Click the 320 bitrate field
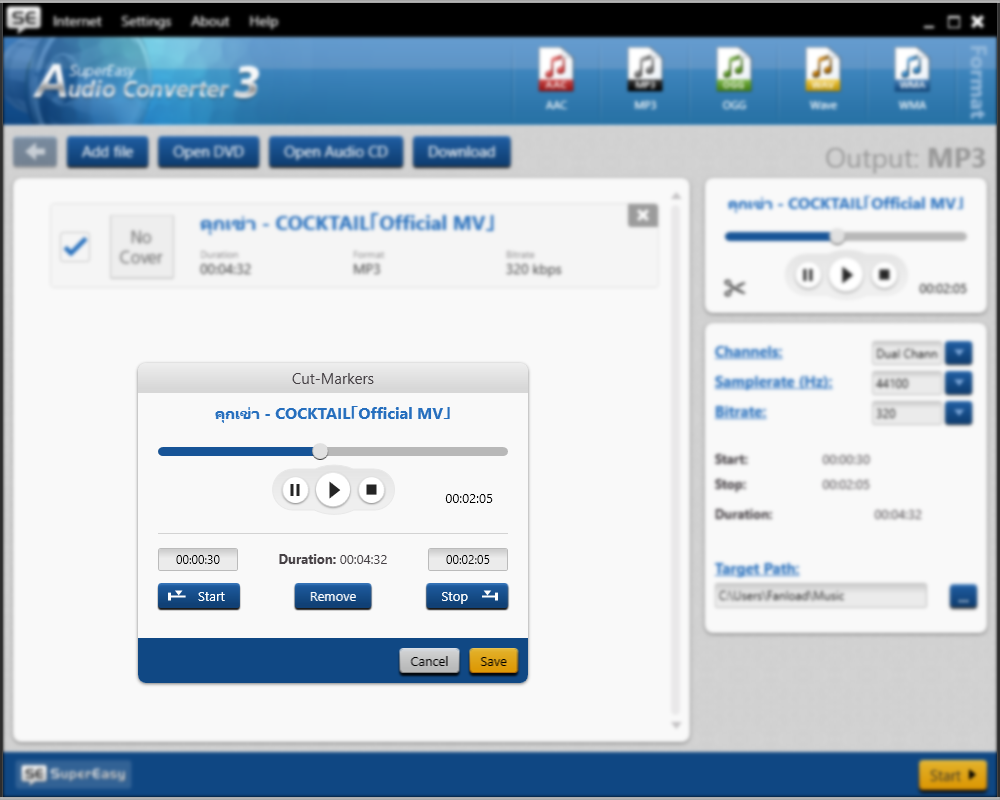 tap(907, 413)
